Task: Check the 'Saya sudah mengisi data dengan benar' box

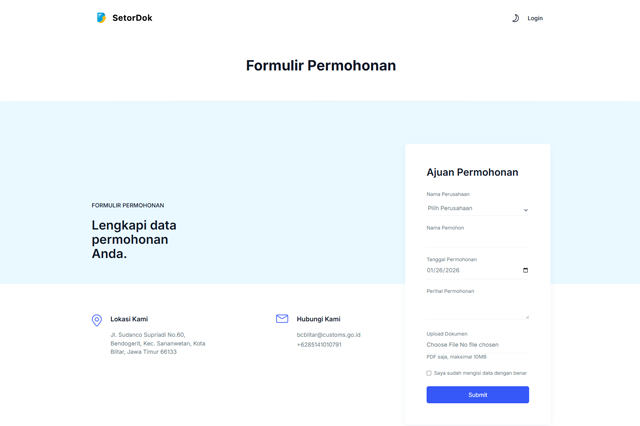Action: click(429, 373)
